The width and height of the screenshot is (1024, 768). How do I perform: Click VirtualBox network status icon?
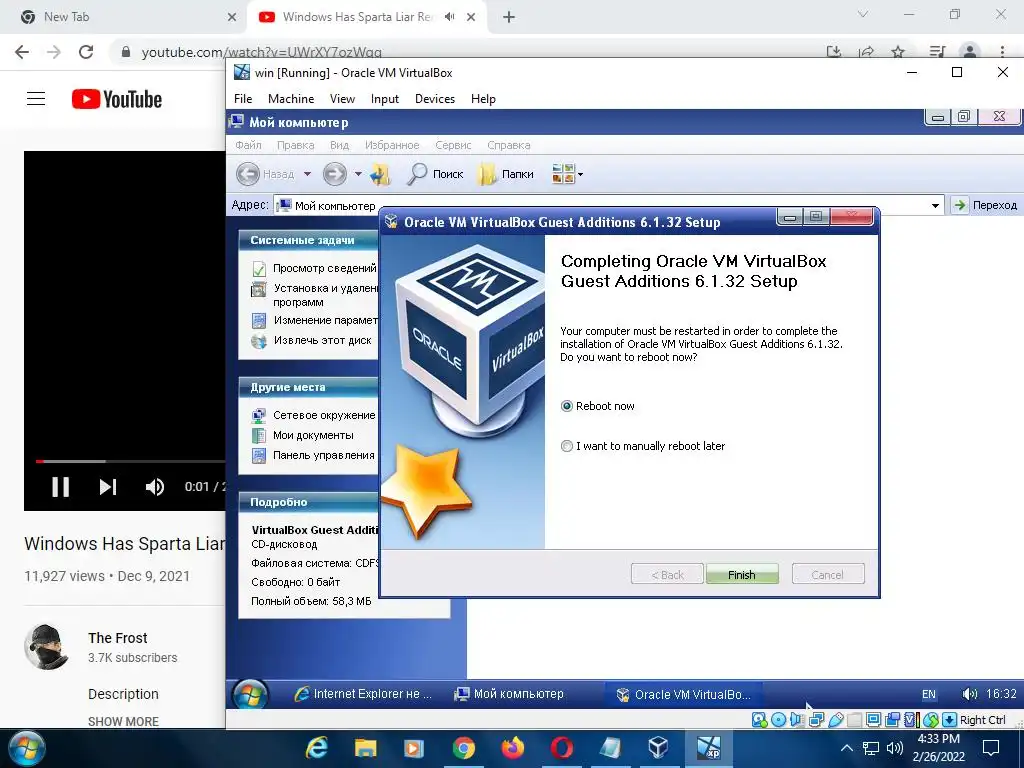[x=816, y=720]
